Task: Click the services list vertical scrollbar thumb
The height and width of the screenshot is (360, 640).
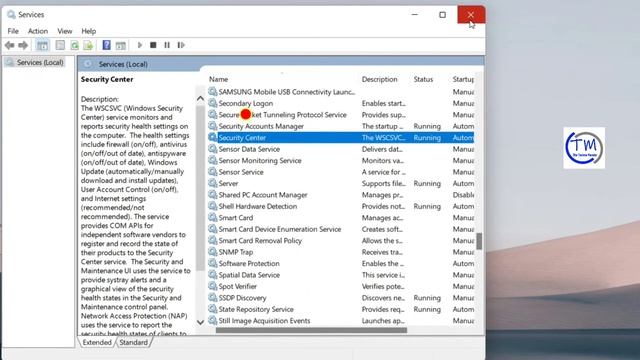Action: [x=479, y=241]
